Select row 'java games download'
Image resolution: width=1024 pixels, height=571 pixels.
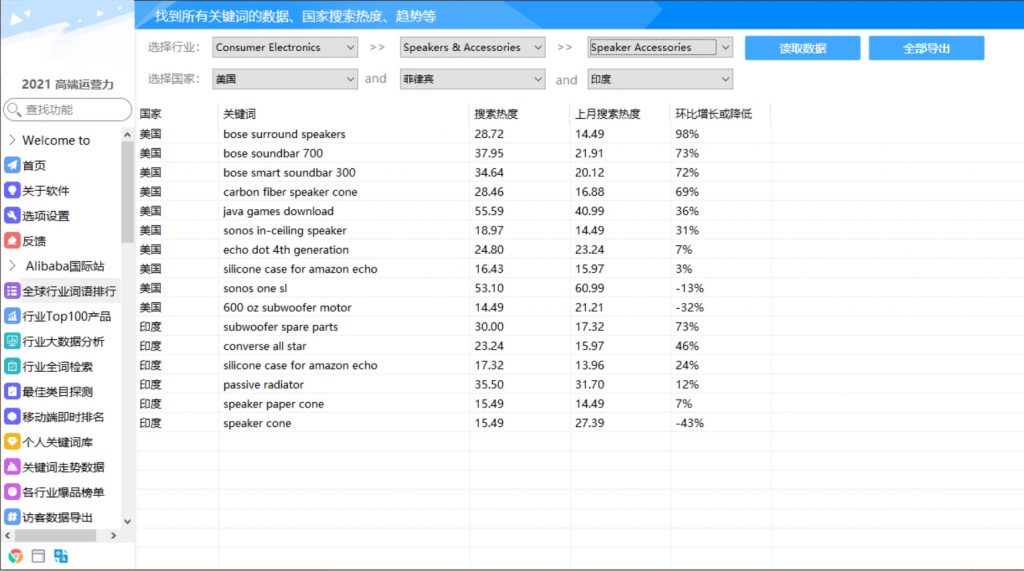pos(454,211)
